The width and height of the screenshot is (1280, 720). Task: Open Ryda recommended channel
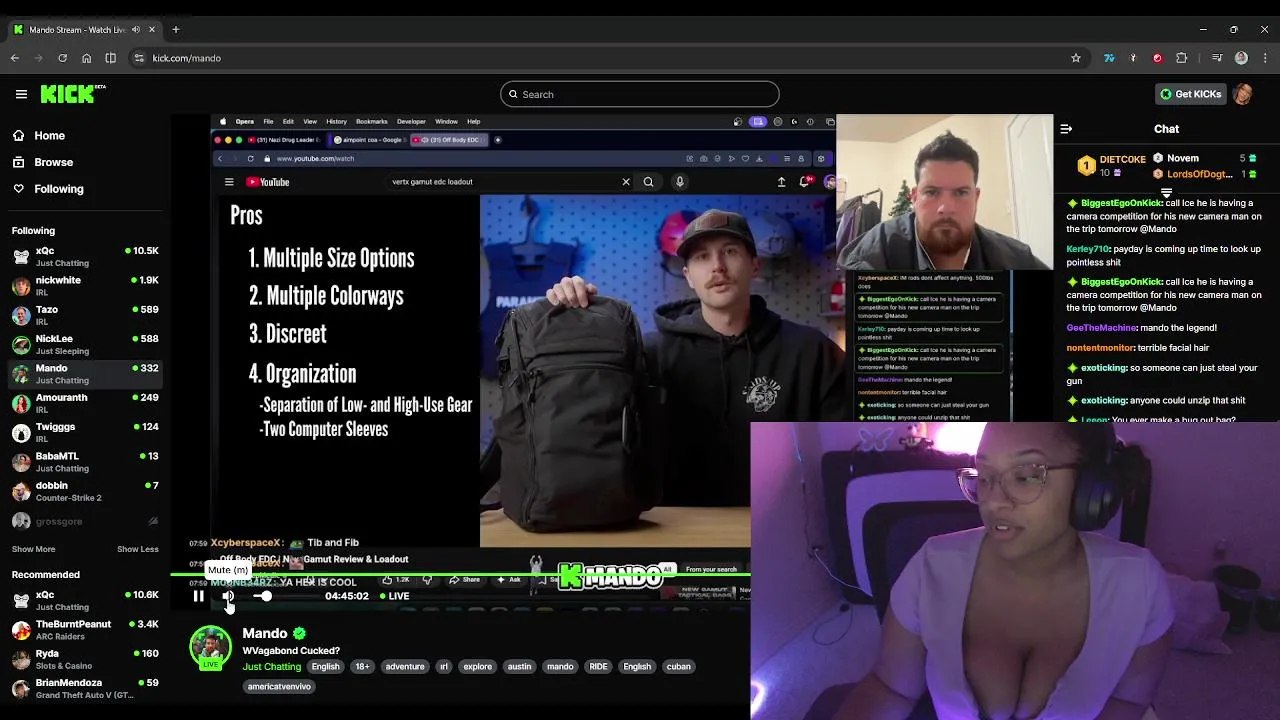pos(85,659)
